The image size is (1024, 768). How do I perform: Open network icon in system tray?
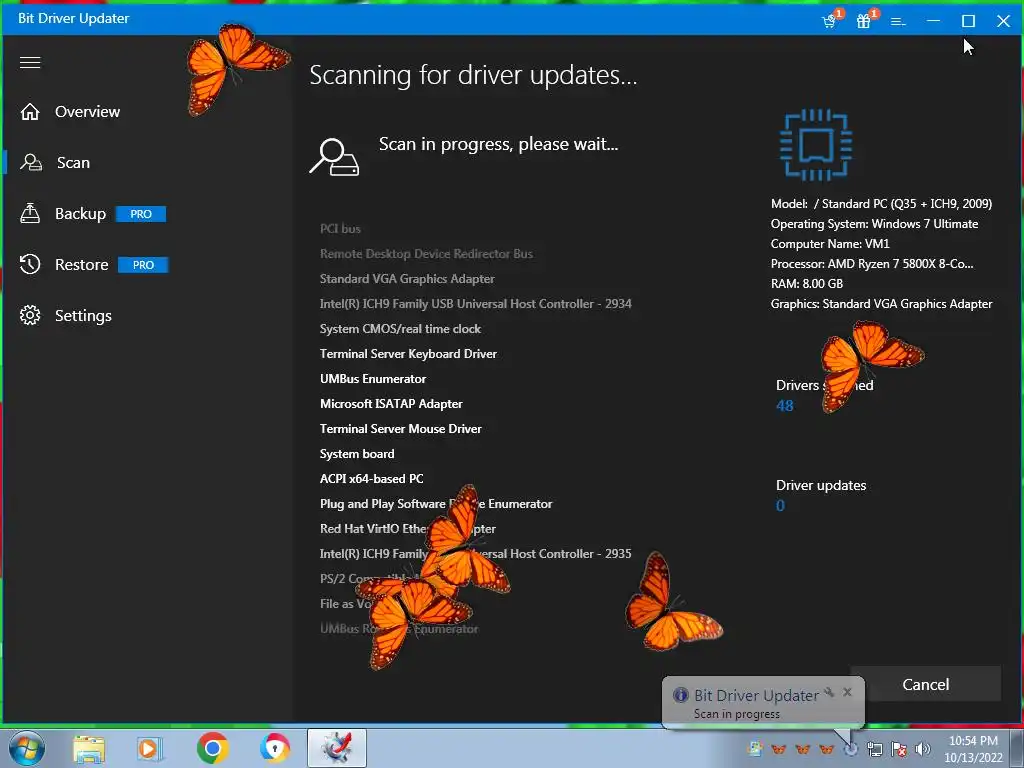pyautogui.click(x=874, y=749)
